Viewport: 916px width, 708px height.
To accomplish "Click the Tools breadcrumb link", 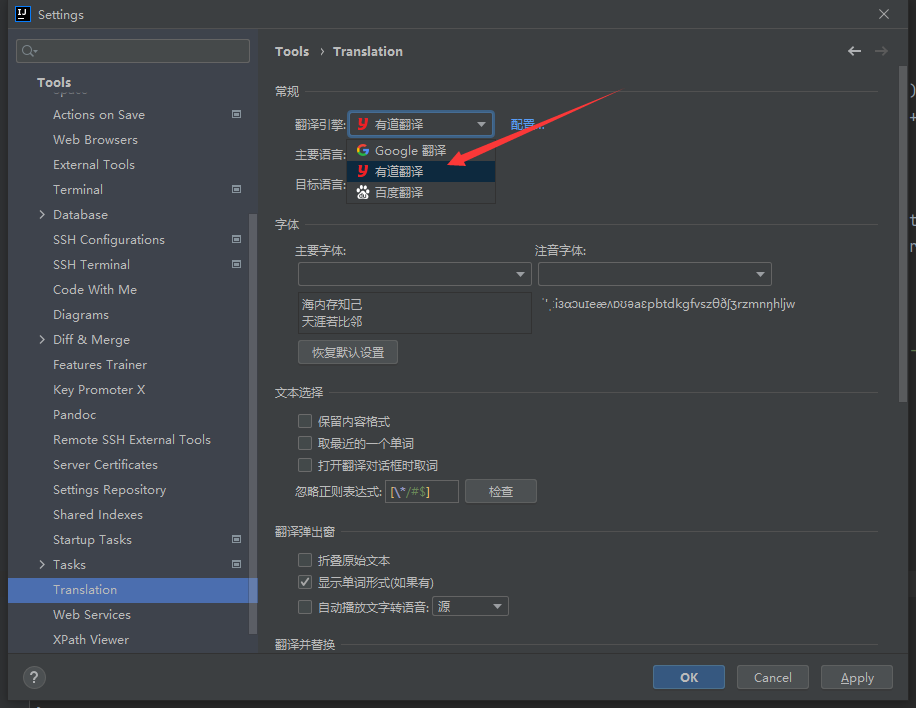I will [x=292, y=51].
